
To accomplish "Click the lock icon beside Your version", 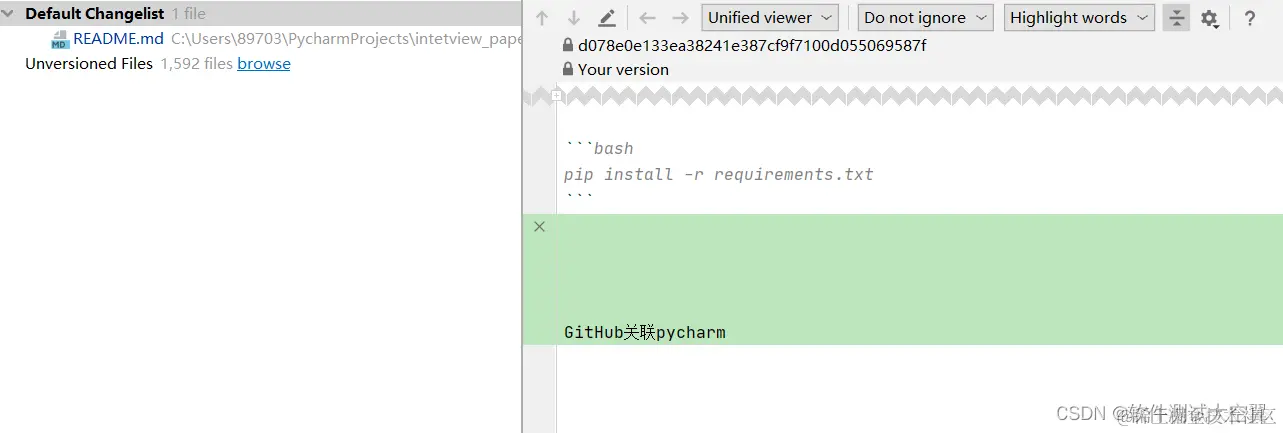I will (x=568, y=70).
